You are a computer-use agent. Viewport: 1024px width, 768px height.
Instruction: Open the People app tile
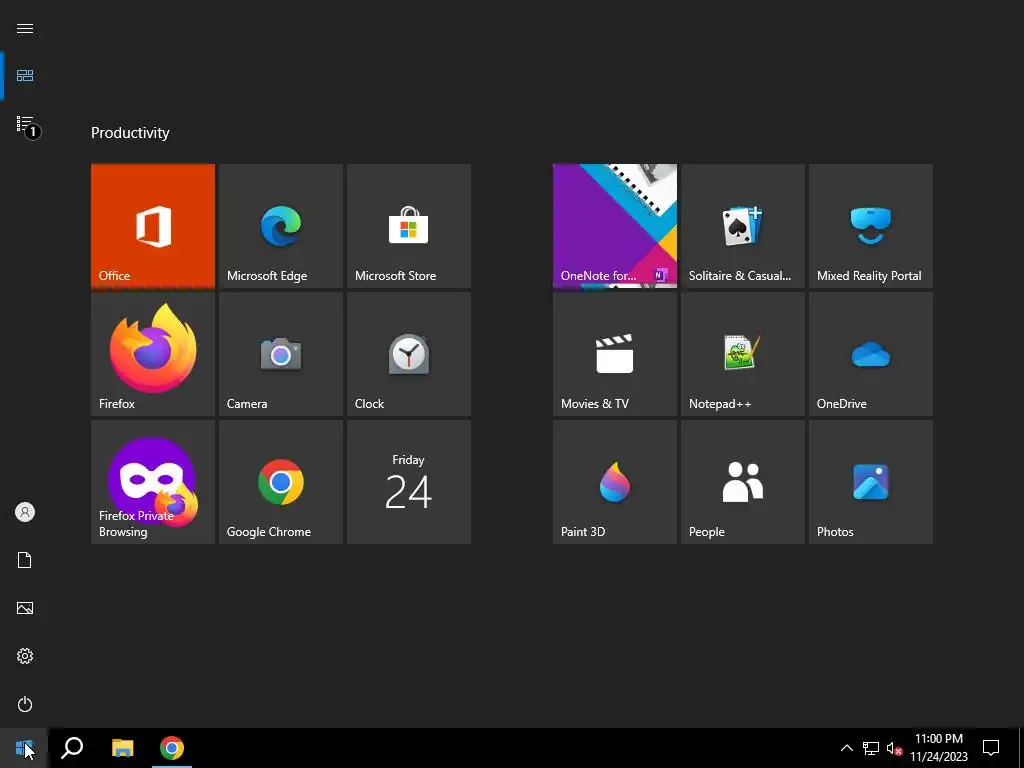click(743, 481)
